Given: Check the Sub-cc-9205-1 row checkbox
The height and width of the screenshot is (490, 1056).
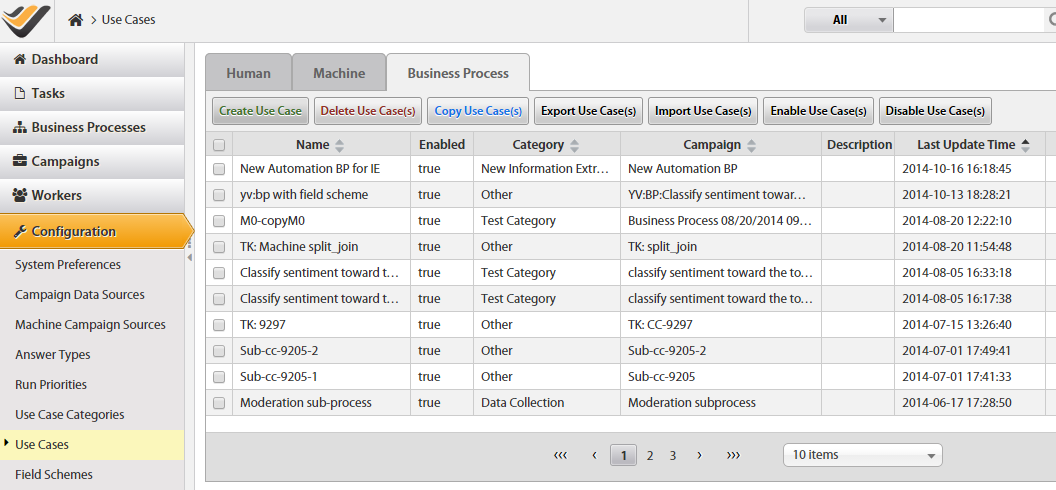Looking at the screenshot, I should coord(219,378).
